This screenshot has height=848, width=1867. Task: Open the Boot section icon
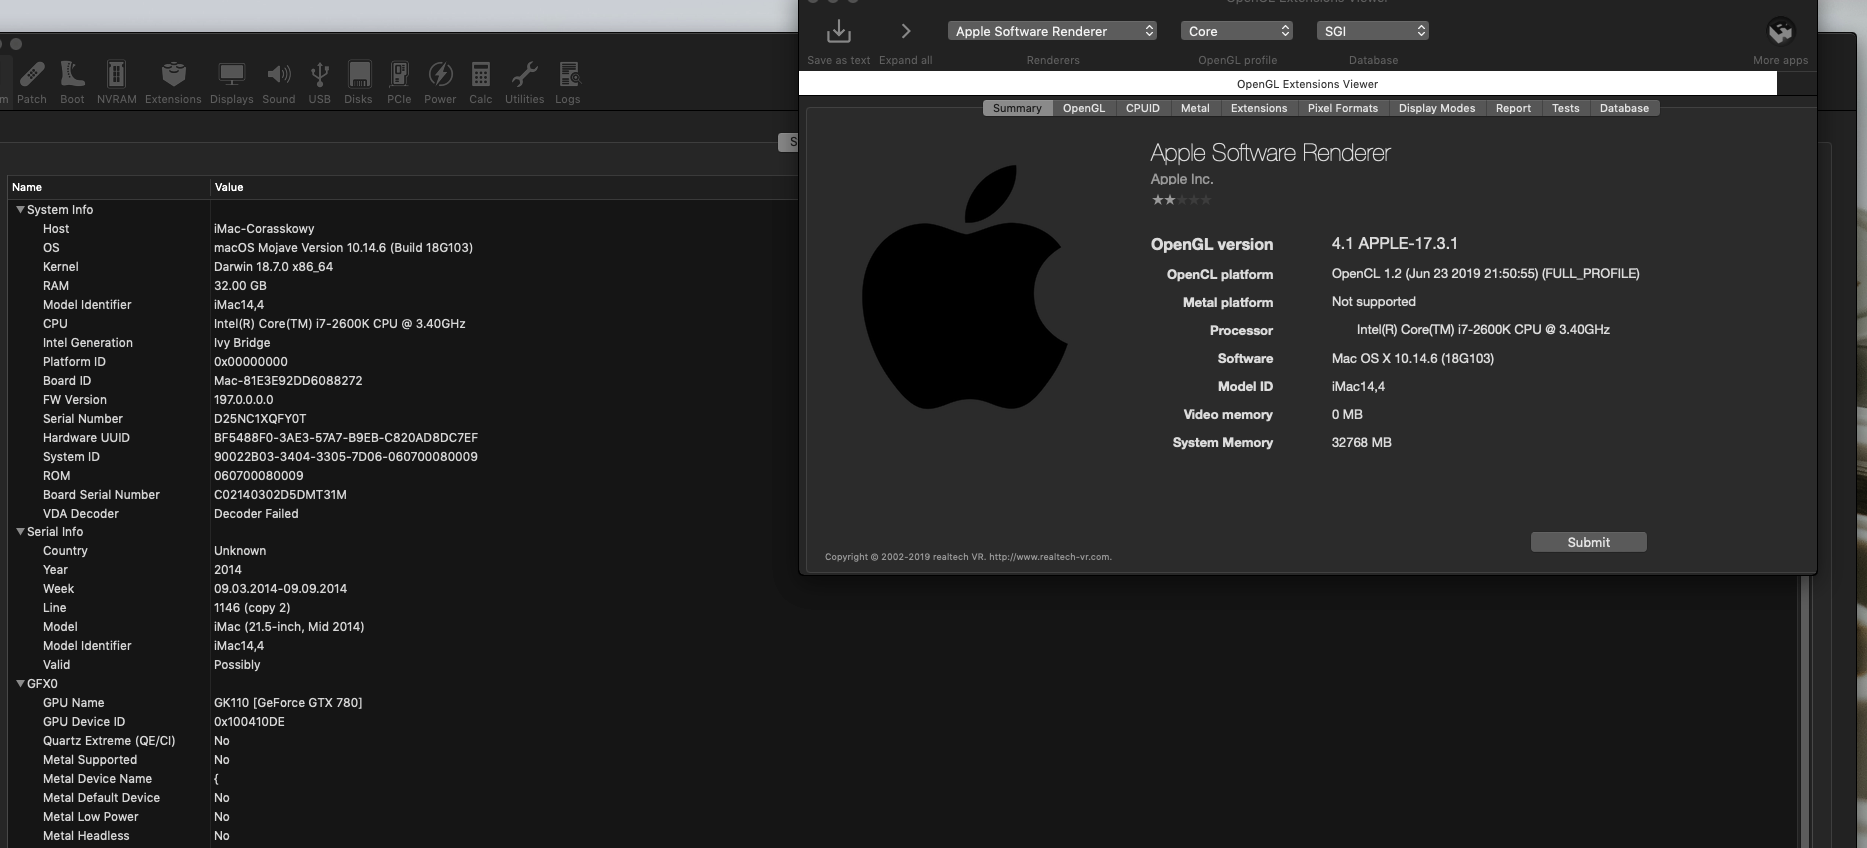pos(72,82)
